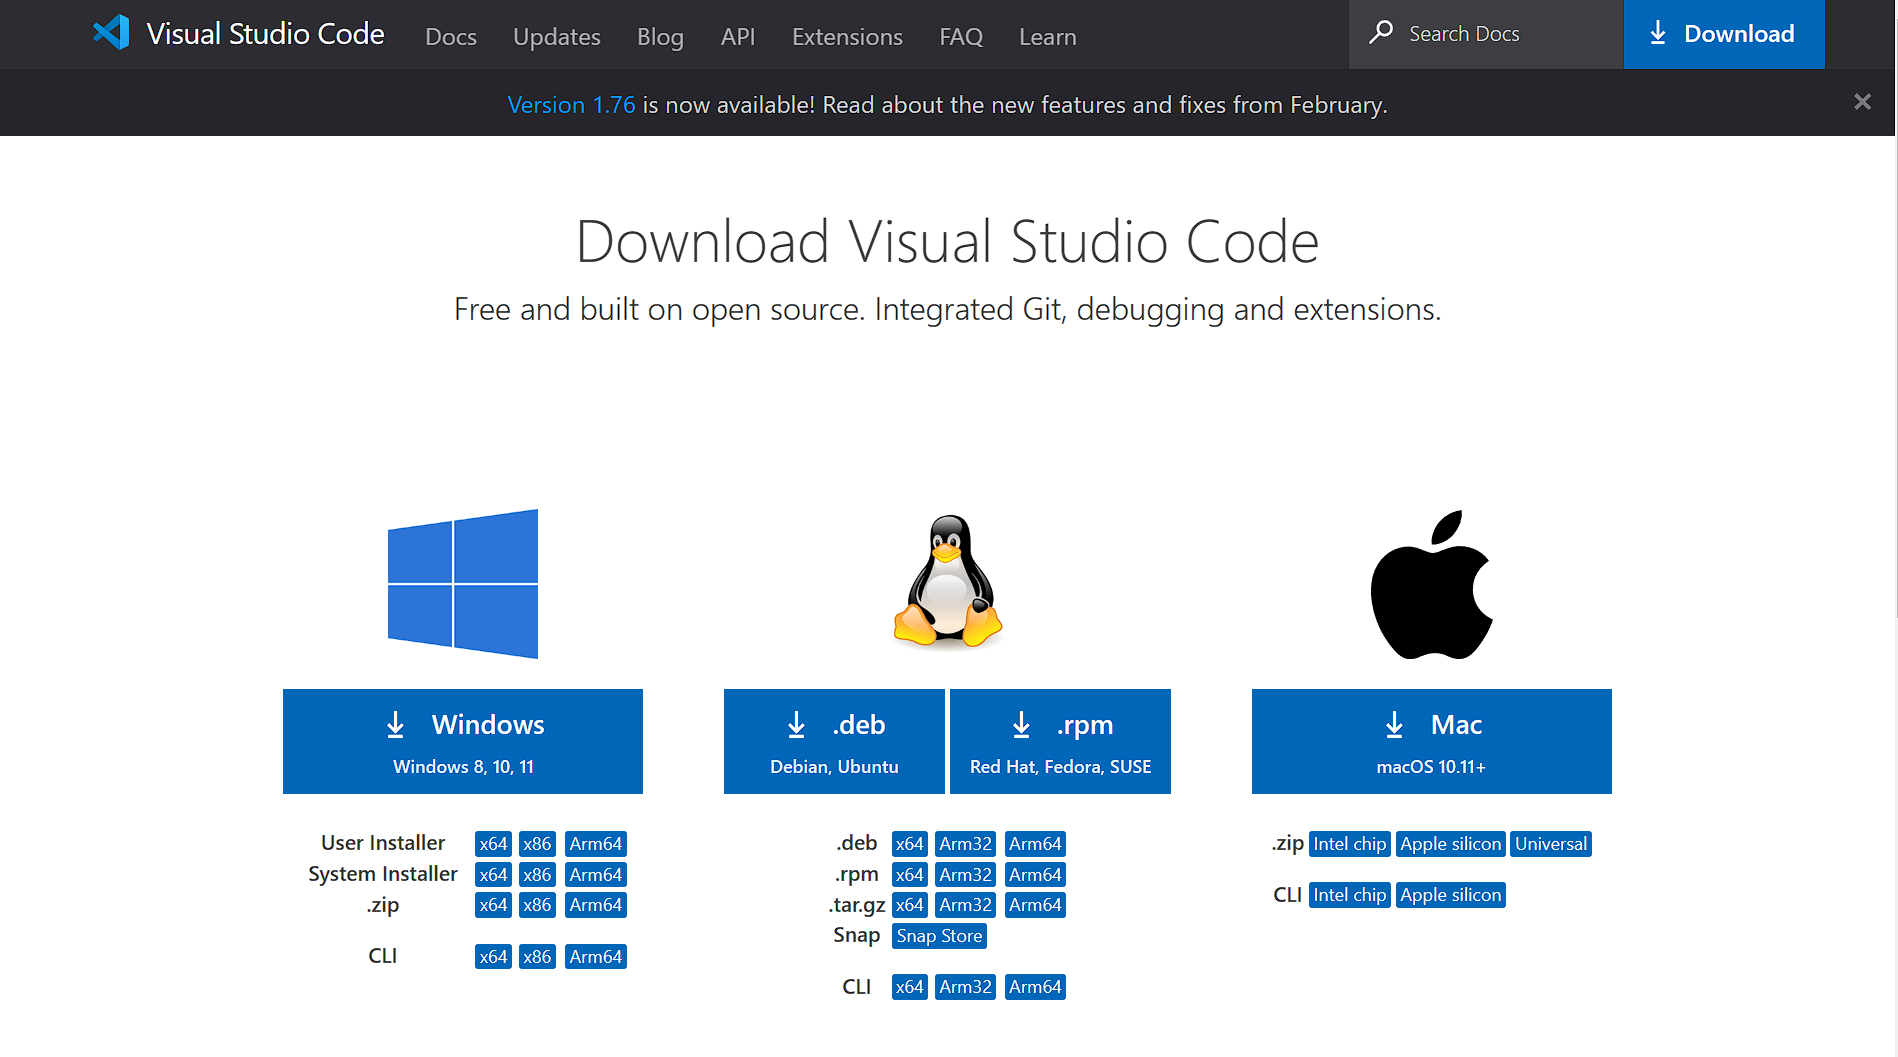Download Linux .tar.gz Arm64 archive
Screen dimensions: 1898x1057
tap(1035, 905)
